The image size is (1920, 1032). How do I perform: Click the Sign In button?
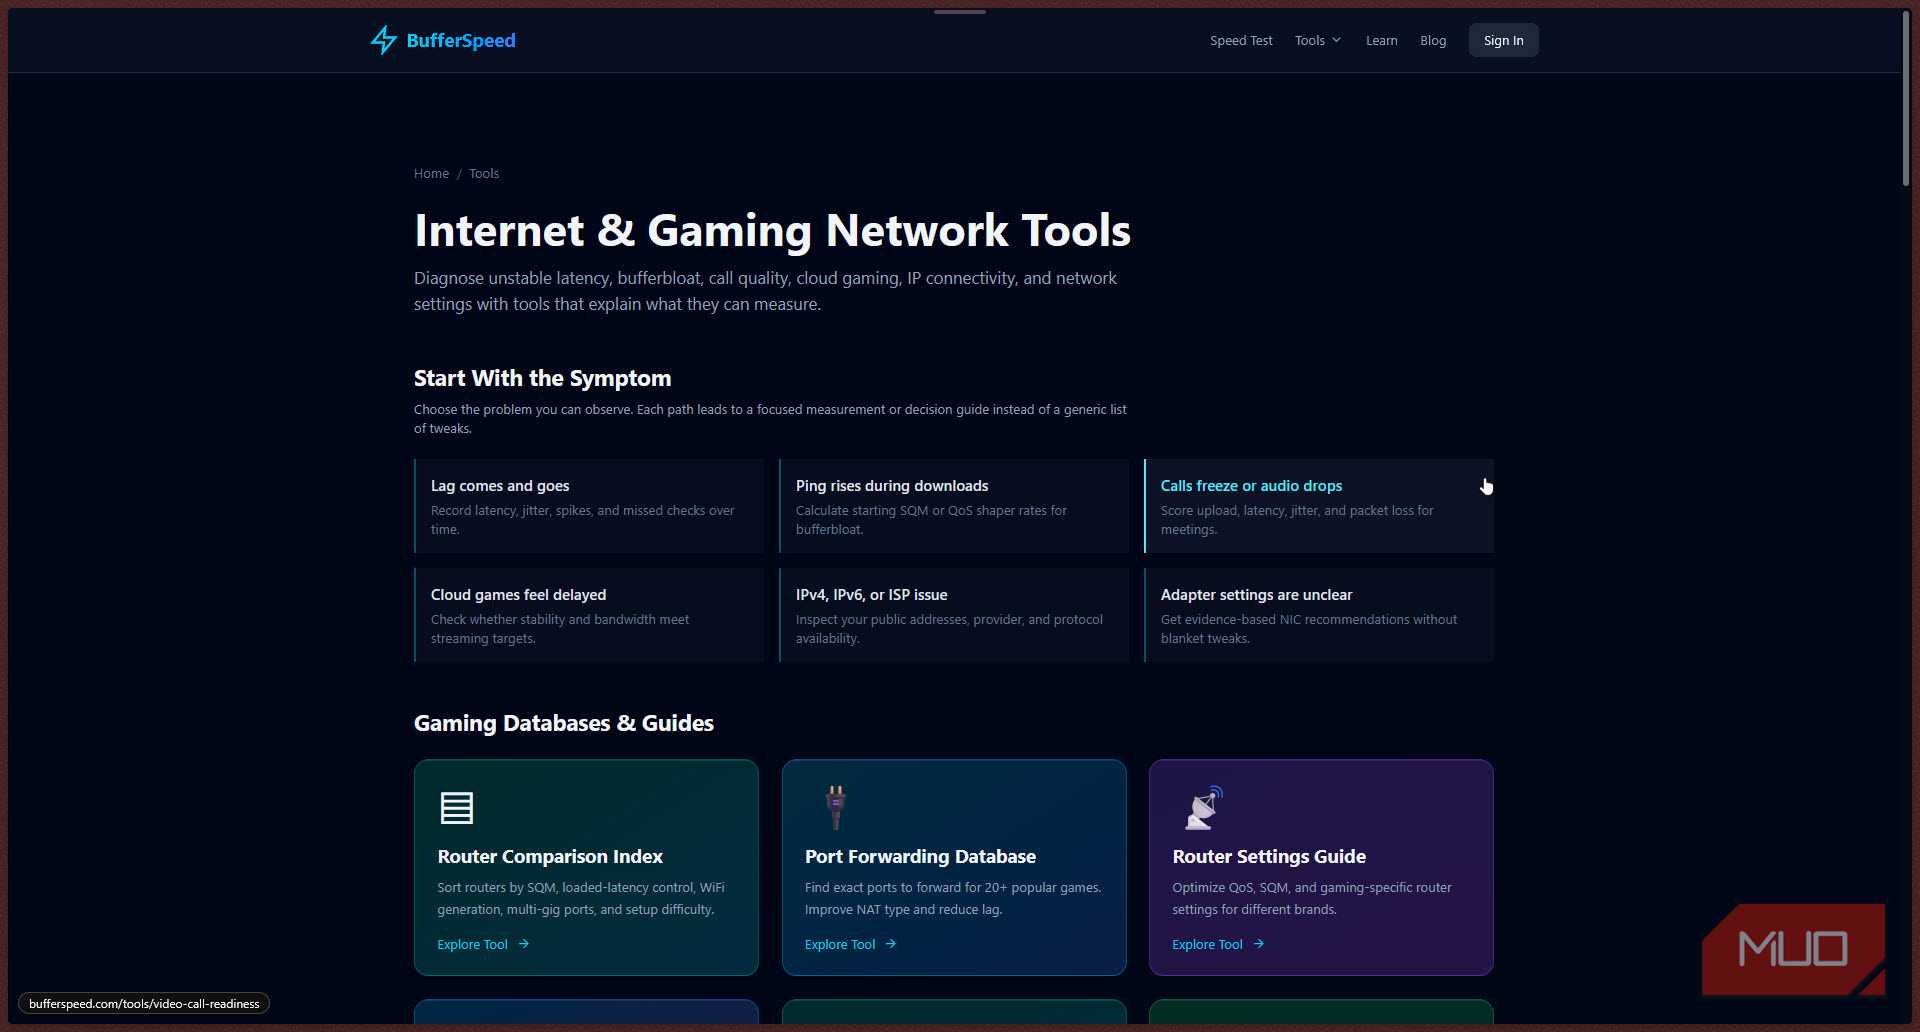[x=1503, y=40]
